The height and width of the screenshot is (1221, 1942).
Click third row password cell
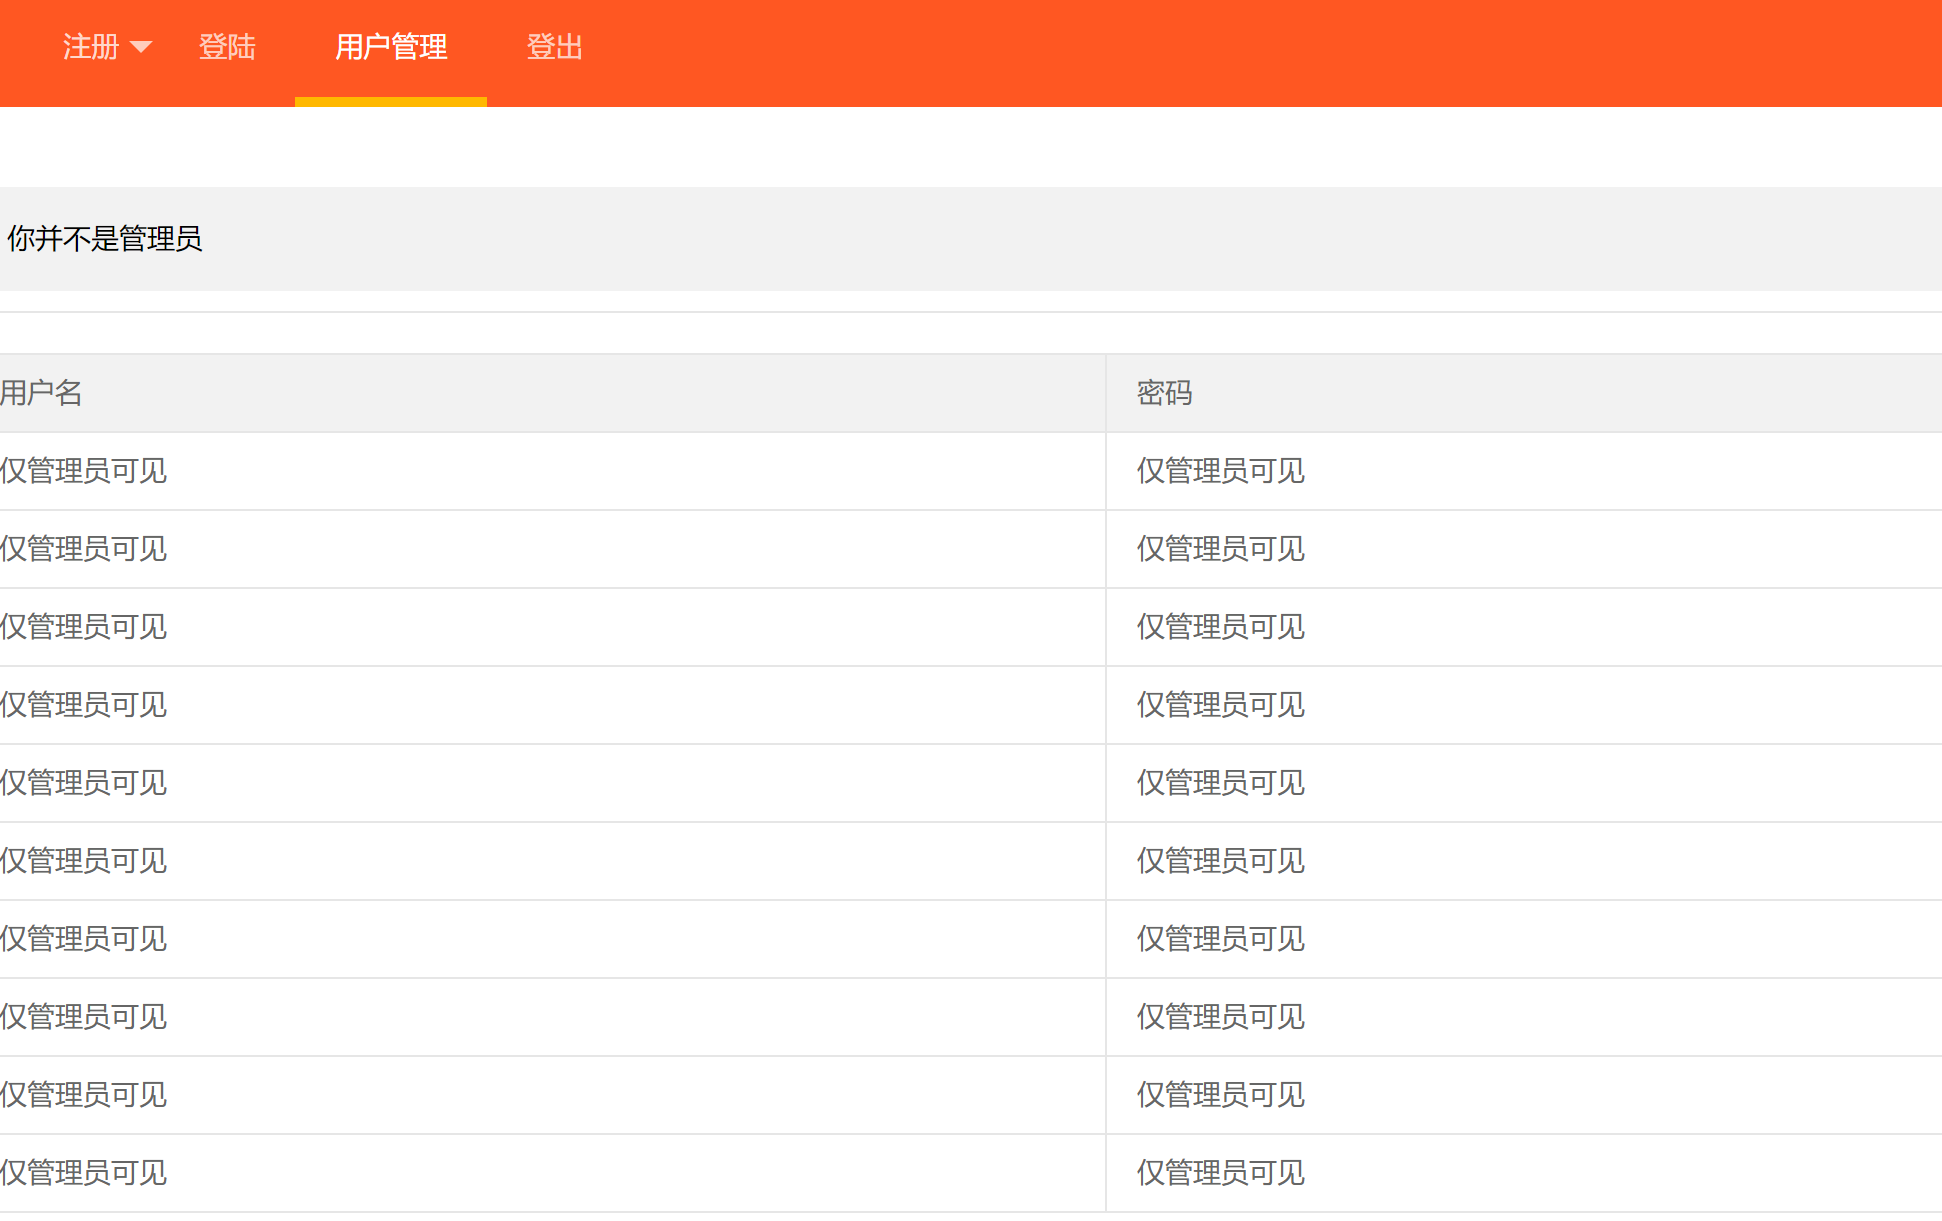(x=1220, y=627)
